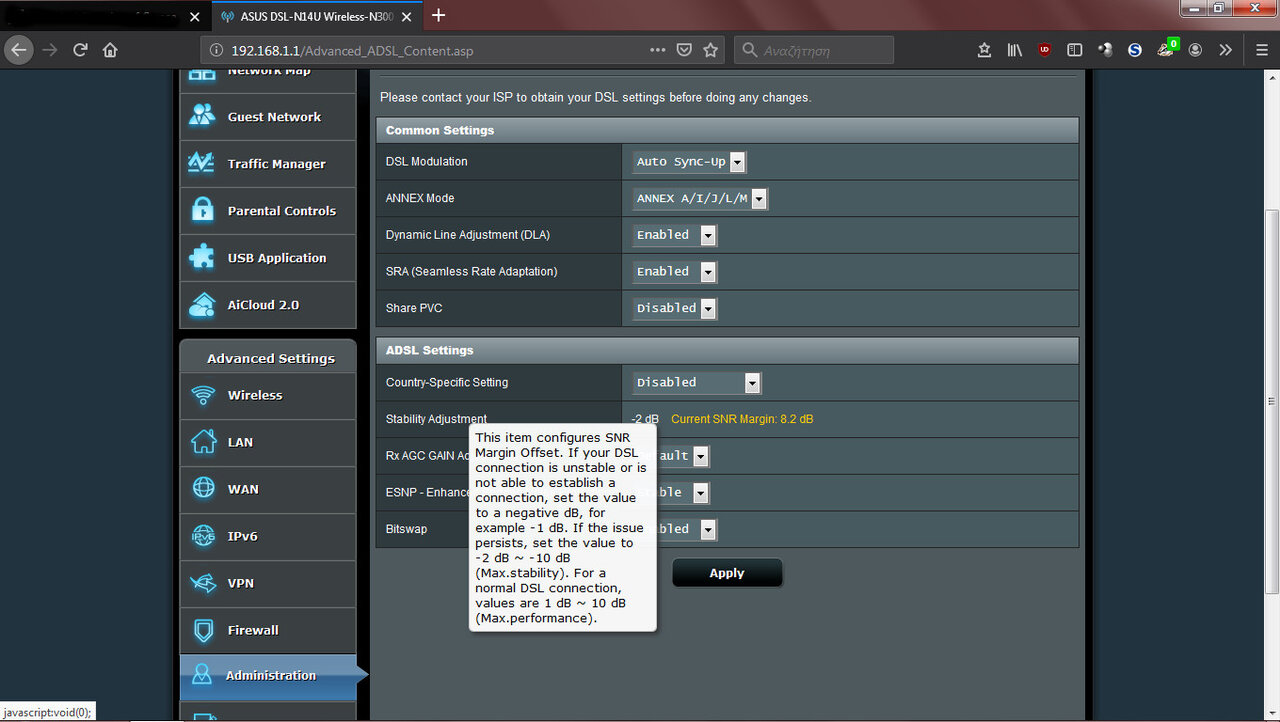Screen dimensions: 1280x722
Task: Click the AiCloud 2.0 icon
Action: pyautogui.click(x=202, y=304)
